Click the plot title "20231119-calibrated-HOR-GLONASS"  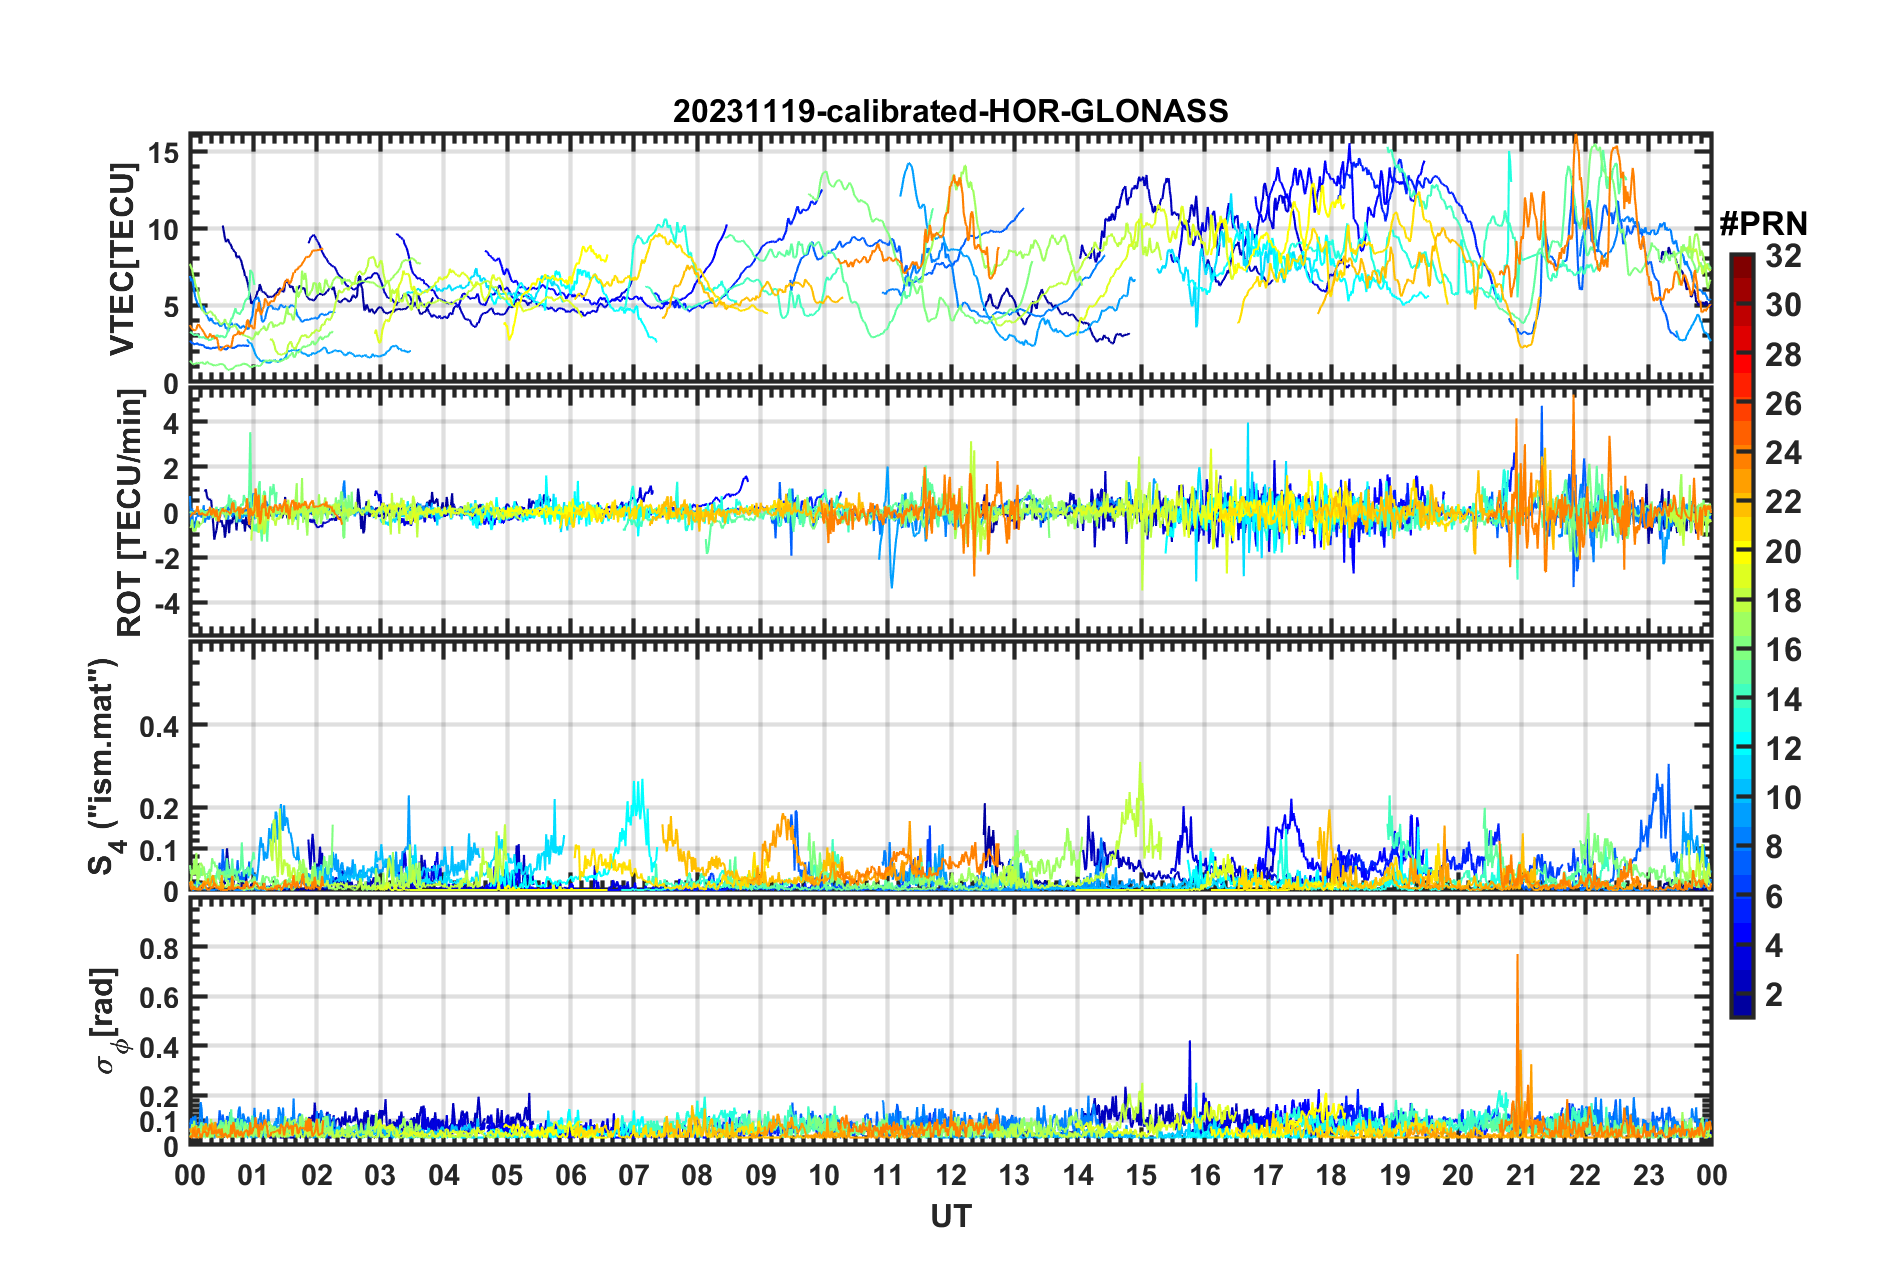[x=950, y=111]
